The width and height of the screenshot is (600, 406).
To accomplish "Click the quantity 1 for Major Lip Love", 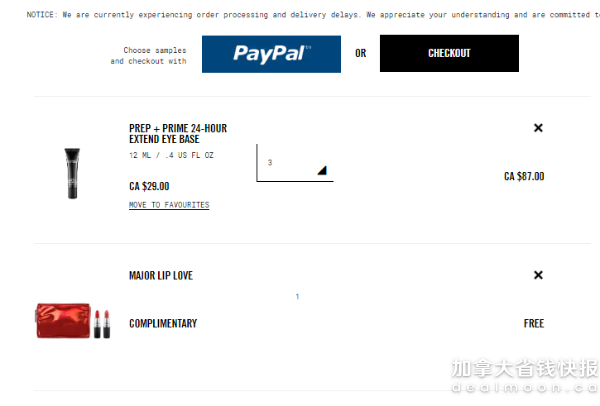I will [x=297, y=297].
